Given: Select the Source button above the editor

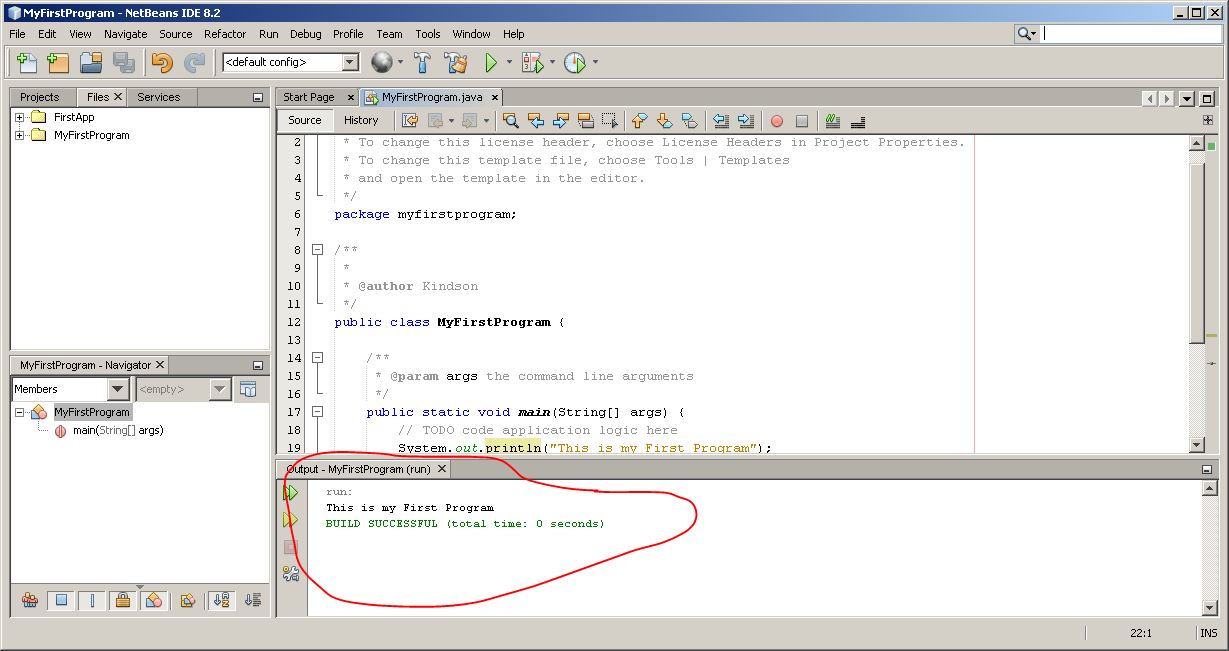Looking at the screenshot, I should pyautogui.click(x=304, y=120).
